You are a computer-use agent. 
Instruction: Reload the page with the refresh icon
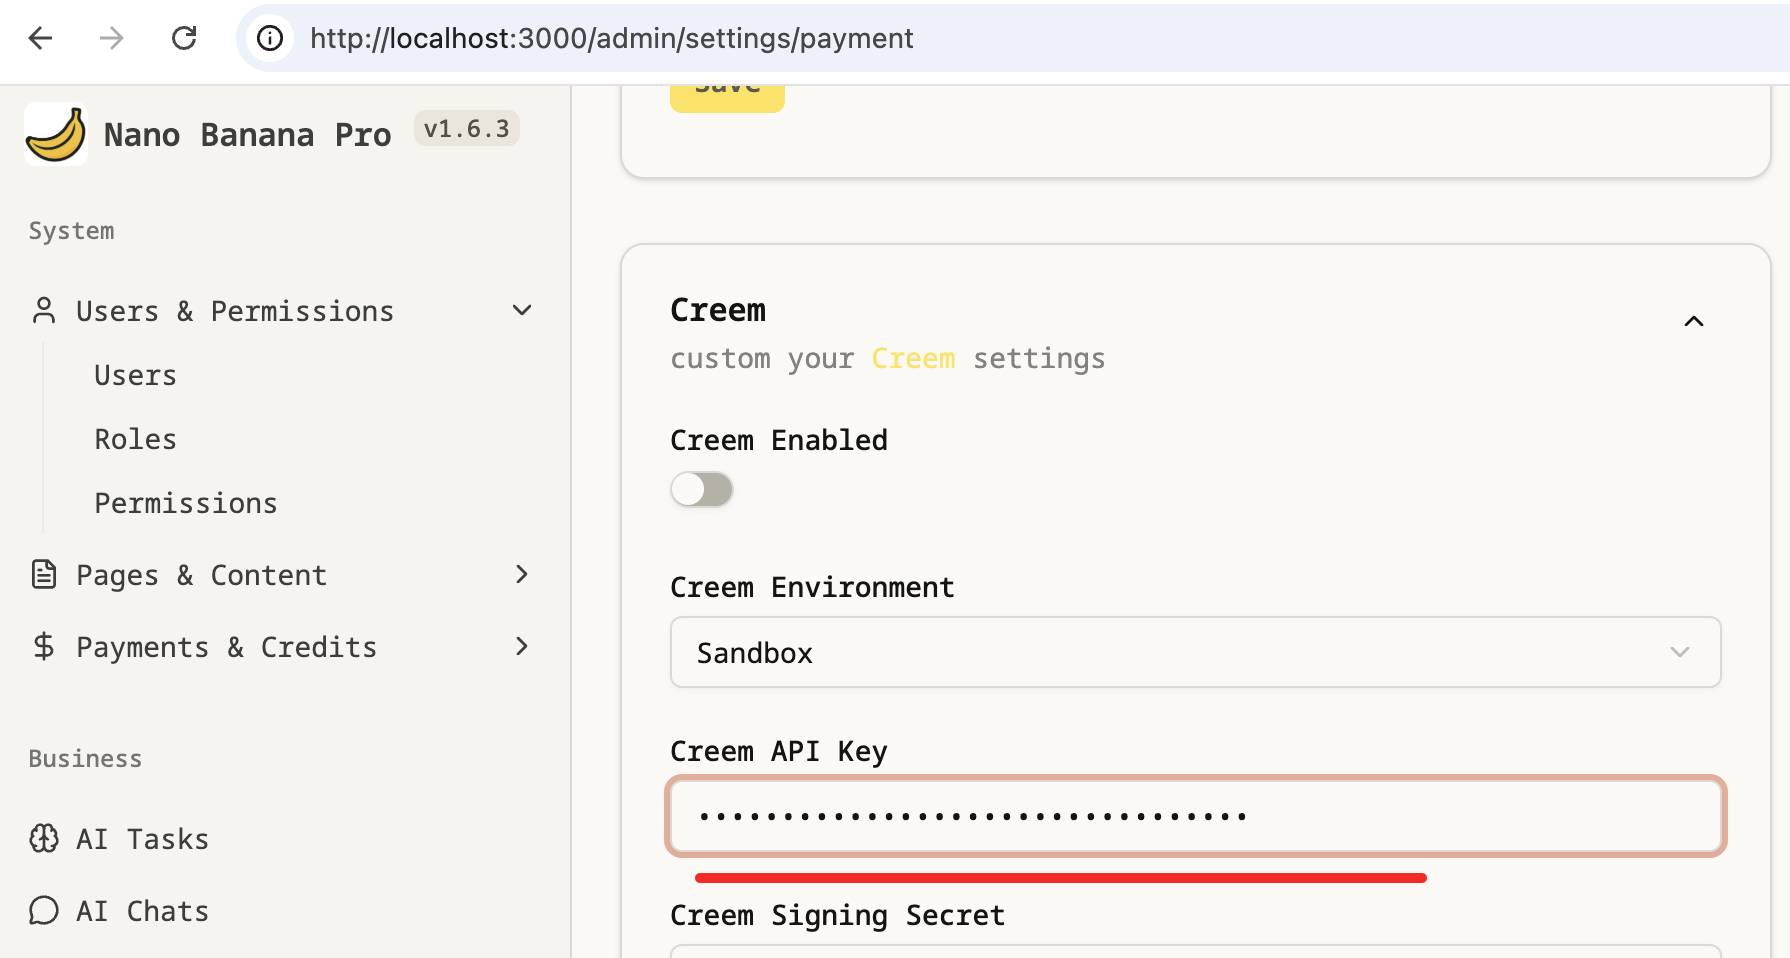[x=184, y=38]
